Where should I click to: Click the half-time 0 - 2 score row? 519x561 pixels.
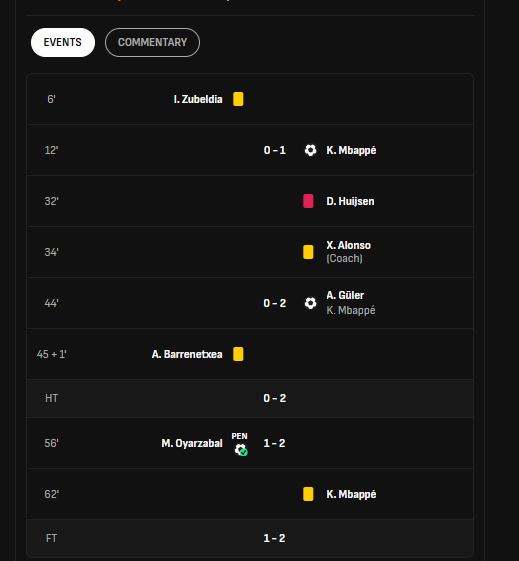click(250, 398)
